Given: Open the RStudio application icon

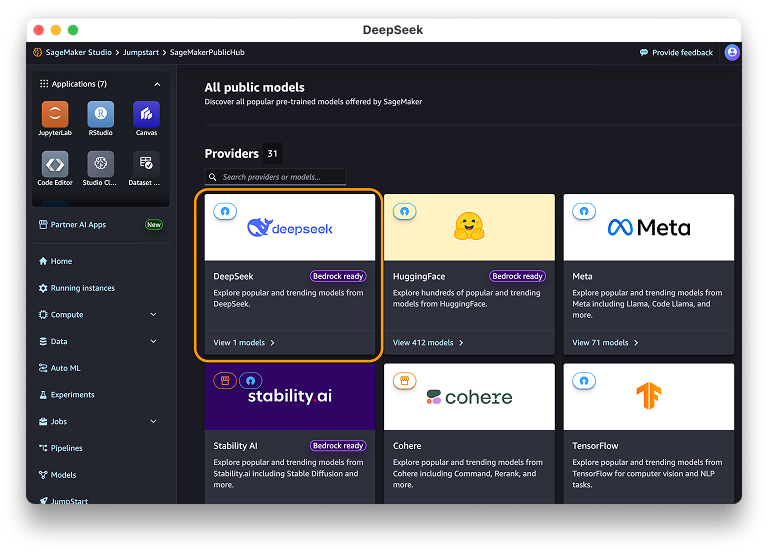Looking at the screenshot, I should click(100, 114).
